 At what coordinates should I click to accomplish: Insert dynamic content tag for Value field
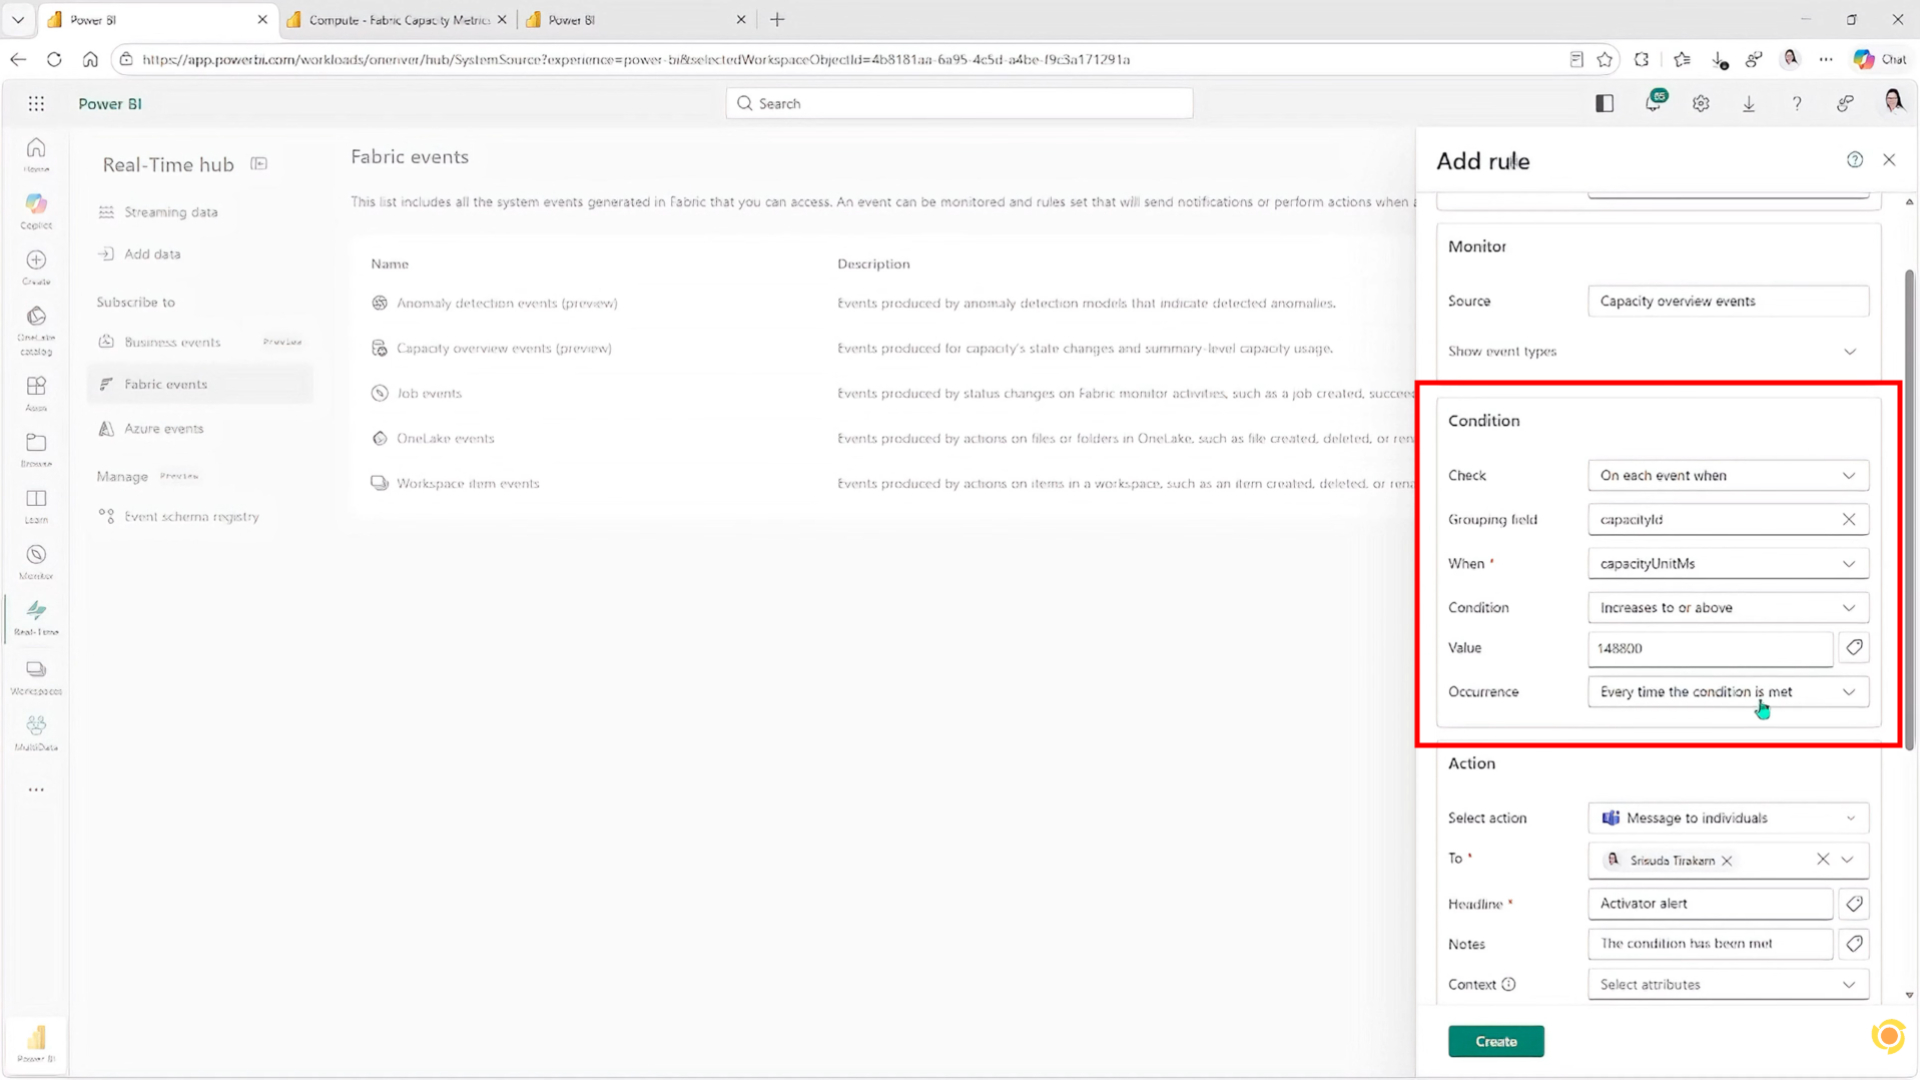[x=1854, y=648]
